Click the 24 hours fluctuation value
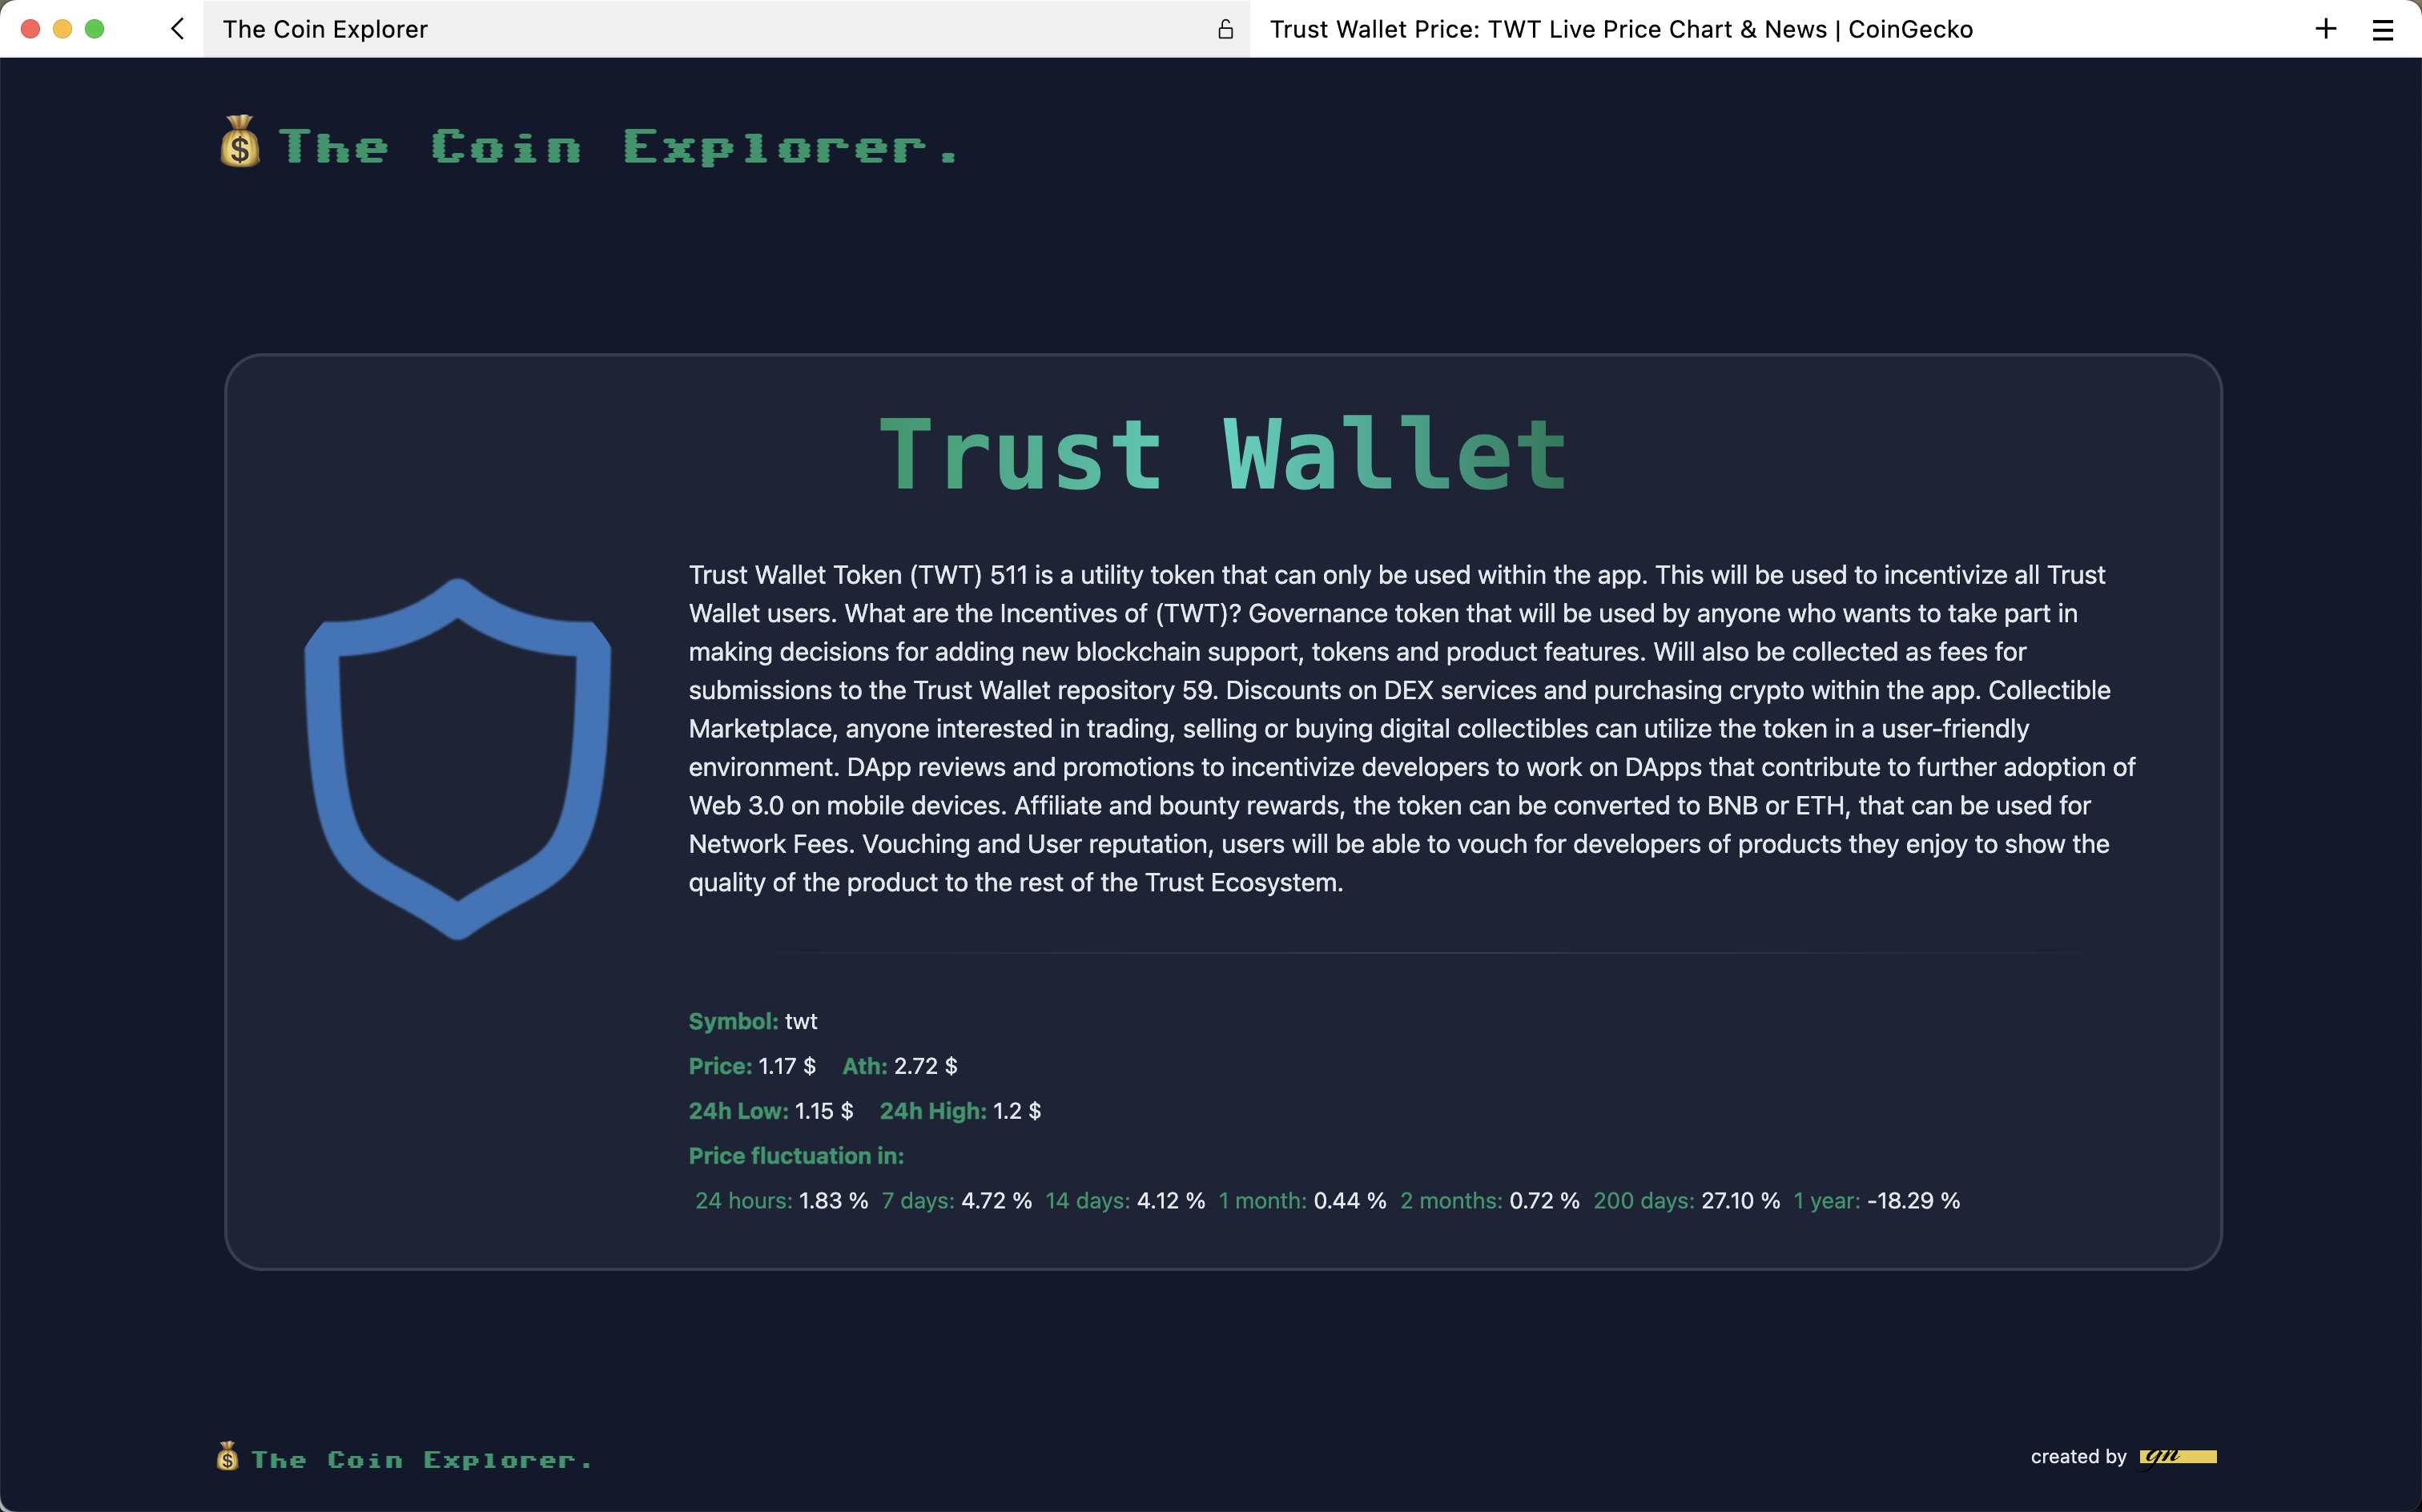The width and height of the screenshot is (2422, 1512). pos(832,1201)
